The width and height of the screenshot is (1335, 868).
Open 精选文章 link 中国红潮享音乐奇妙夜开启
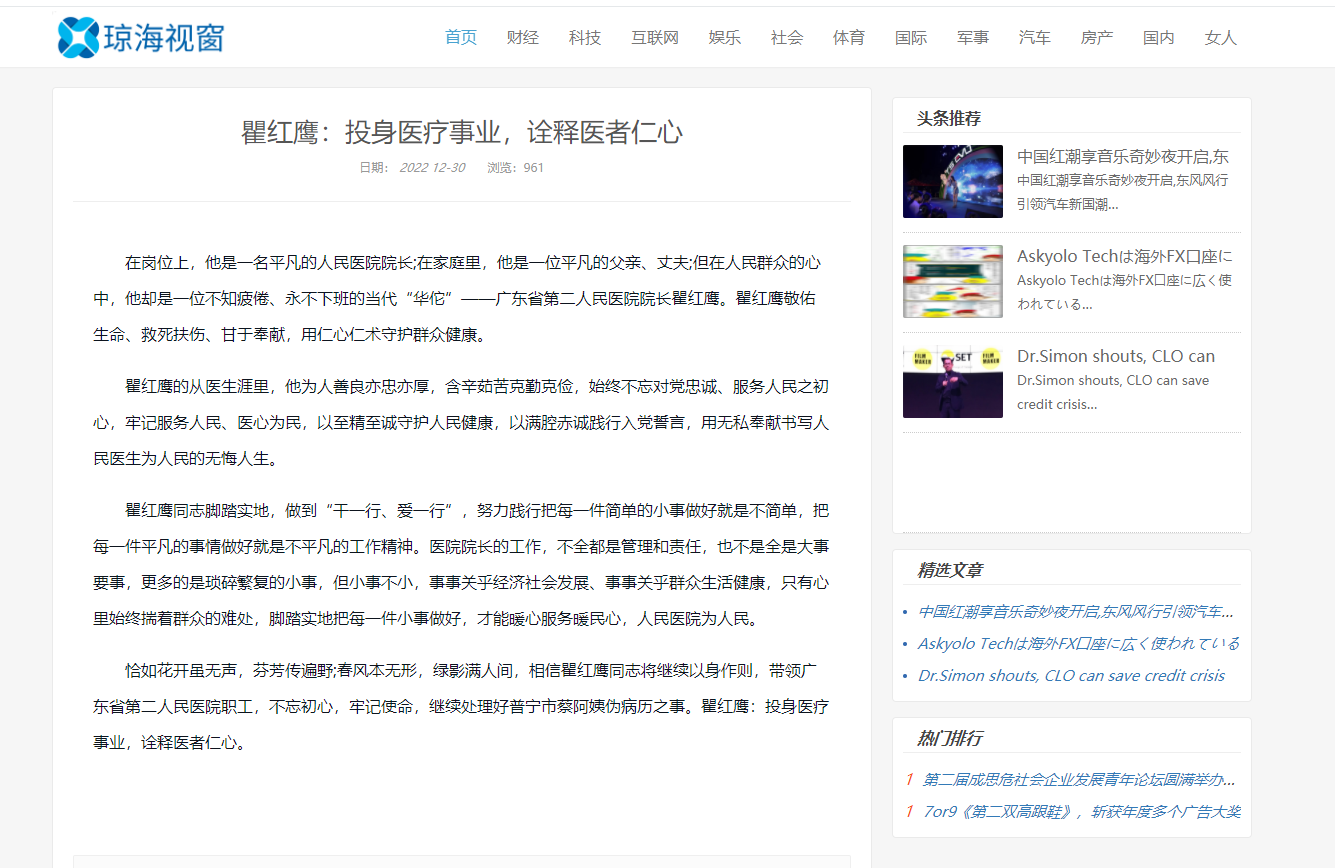coord(1076,612)
